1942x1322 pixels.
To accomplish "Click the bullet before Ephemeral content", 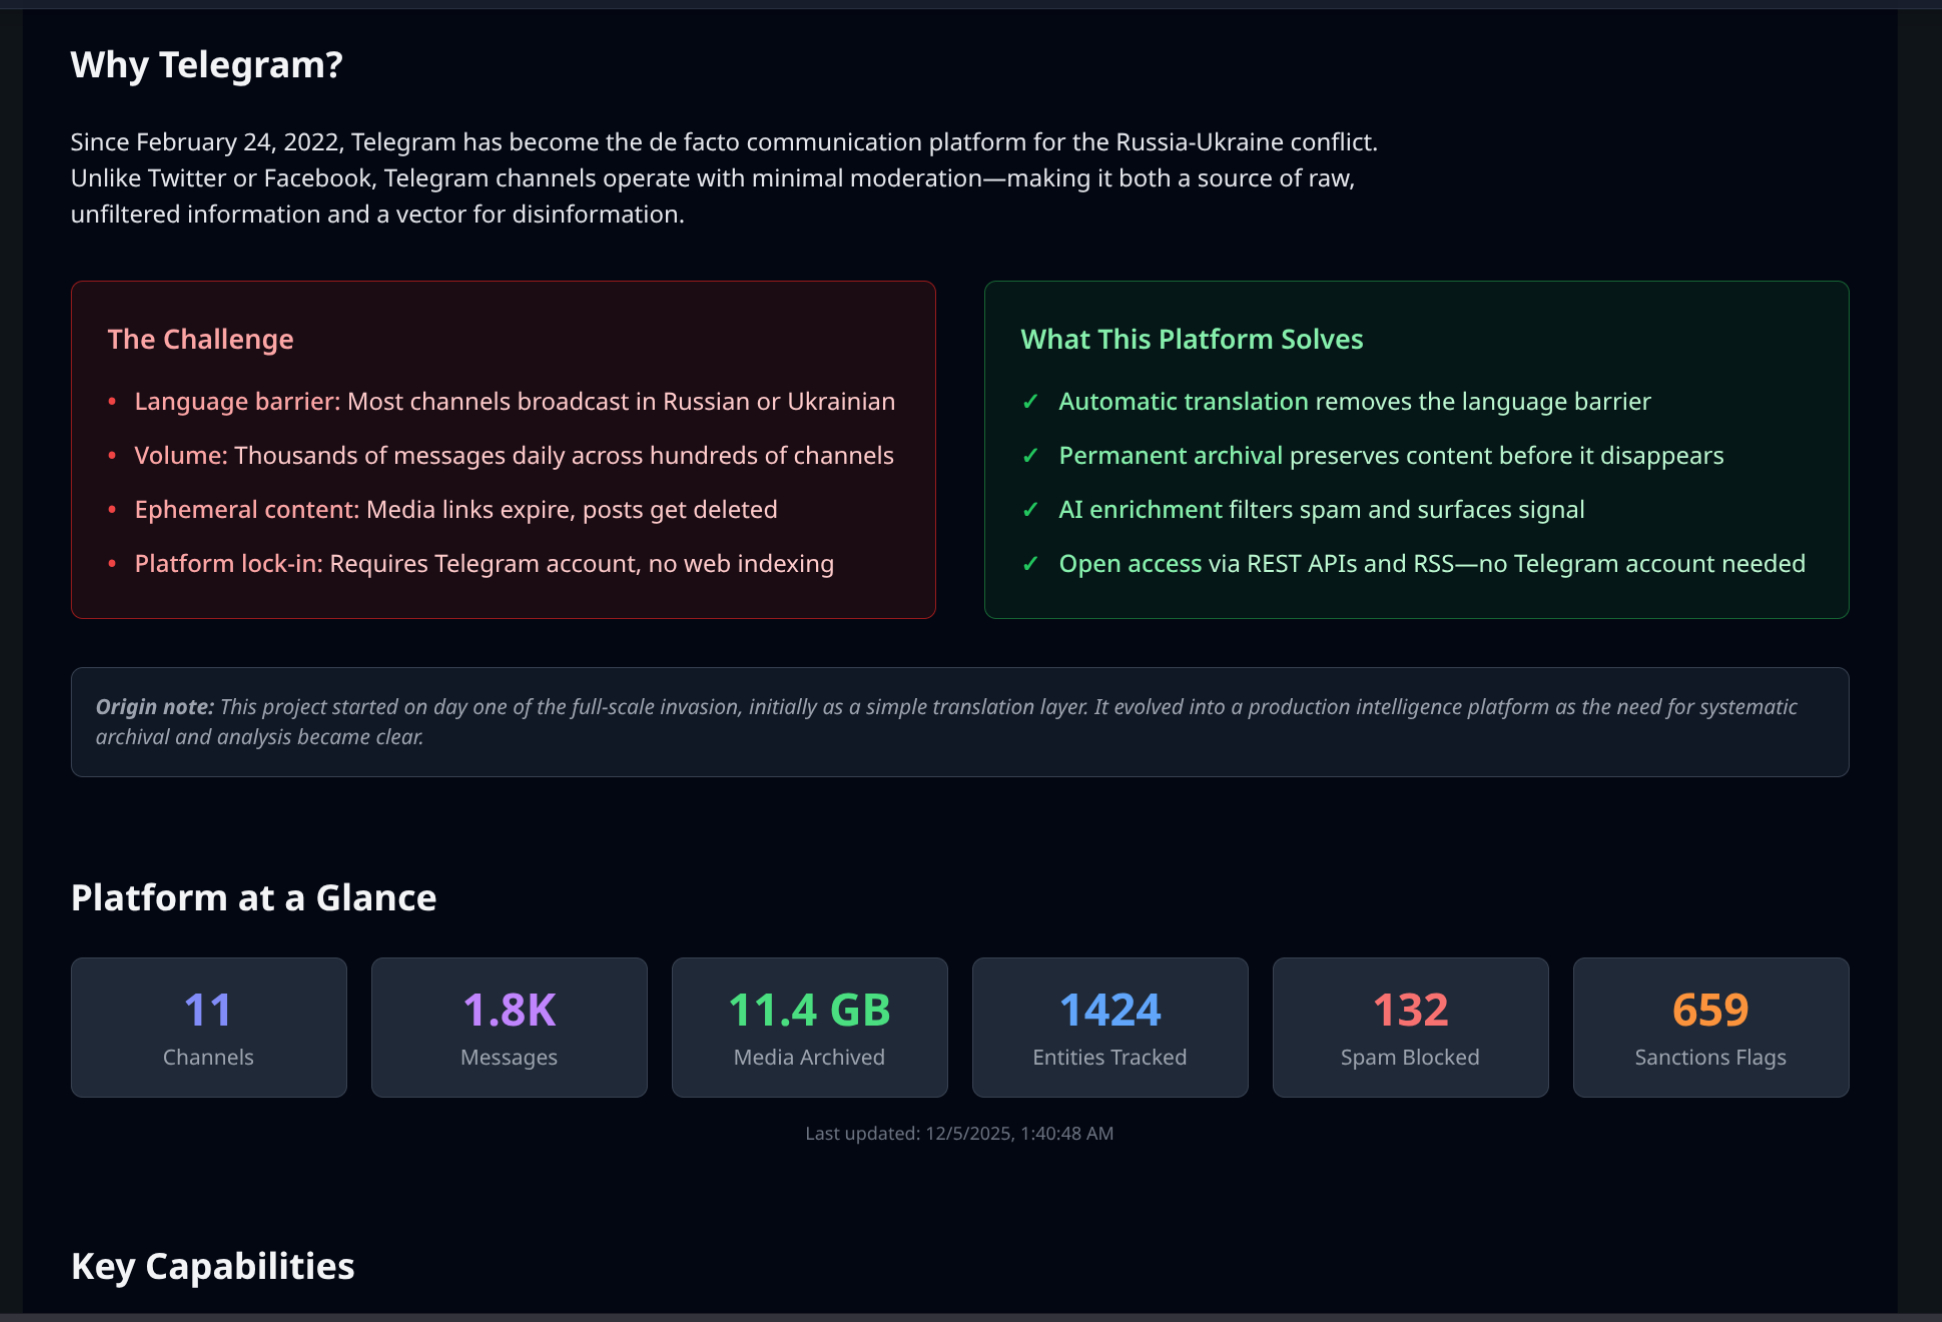I will tap(112, 510).
